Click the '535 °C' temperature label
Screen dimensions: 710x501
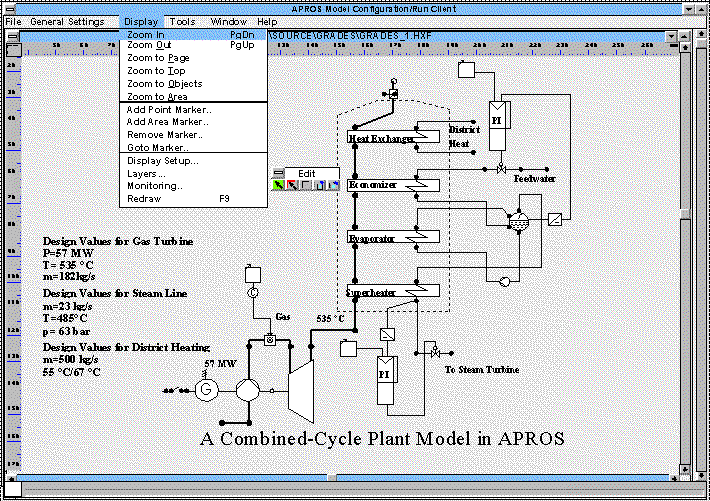point(330,318)
